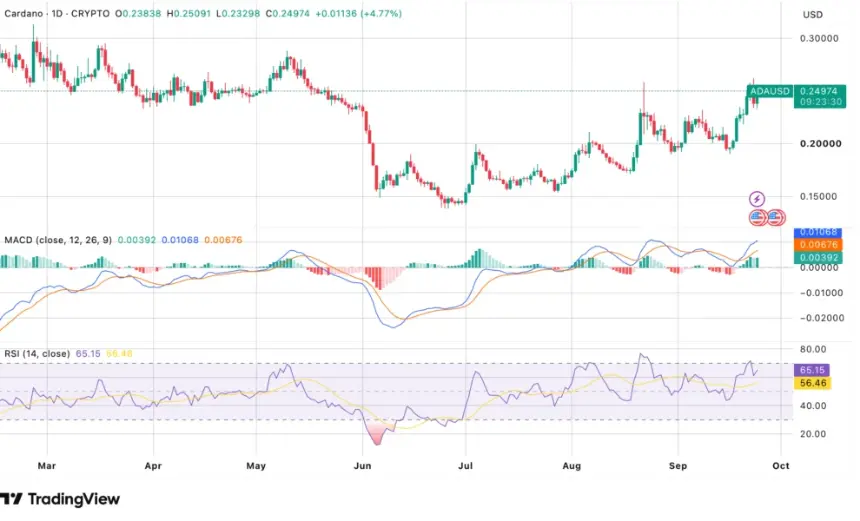Click the 65.15 value in RSI legend
Viewport: 860px width, 521px height.
coord(88,354)
